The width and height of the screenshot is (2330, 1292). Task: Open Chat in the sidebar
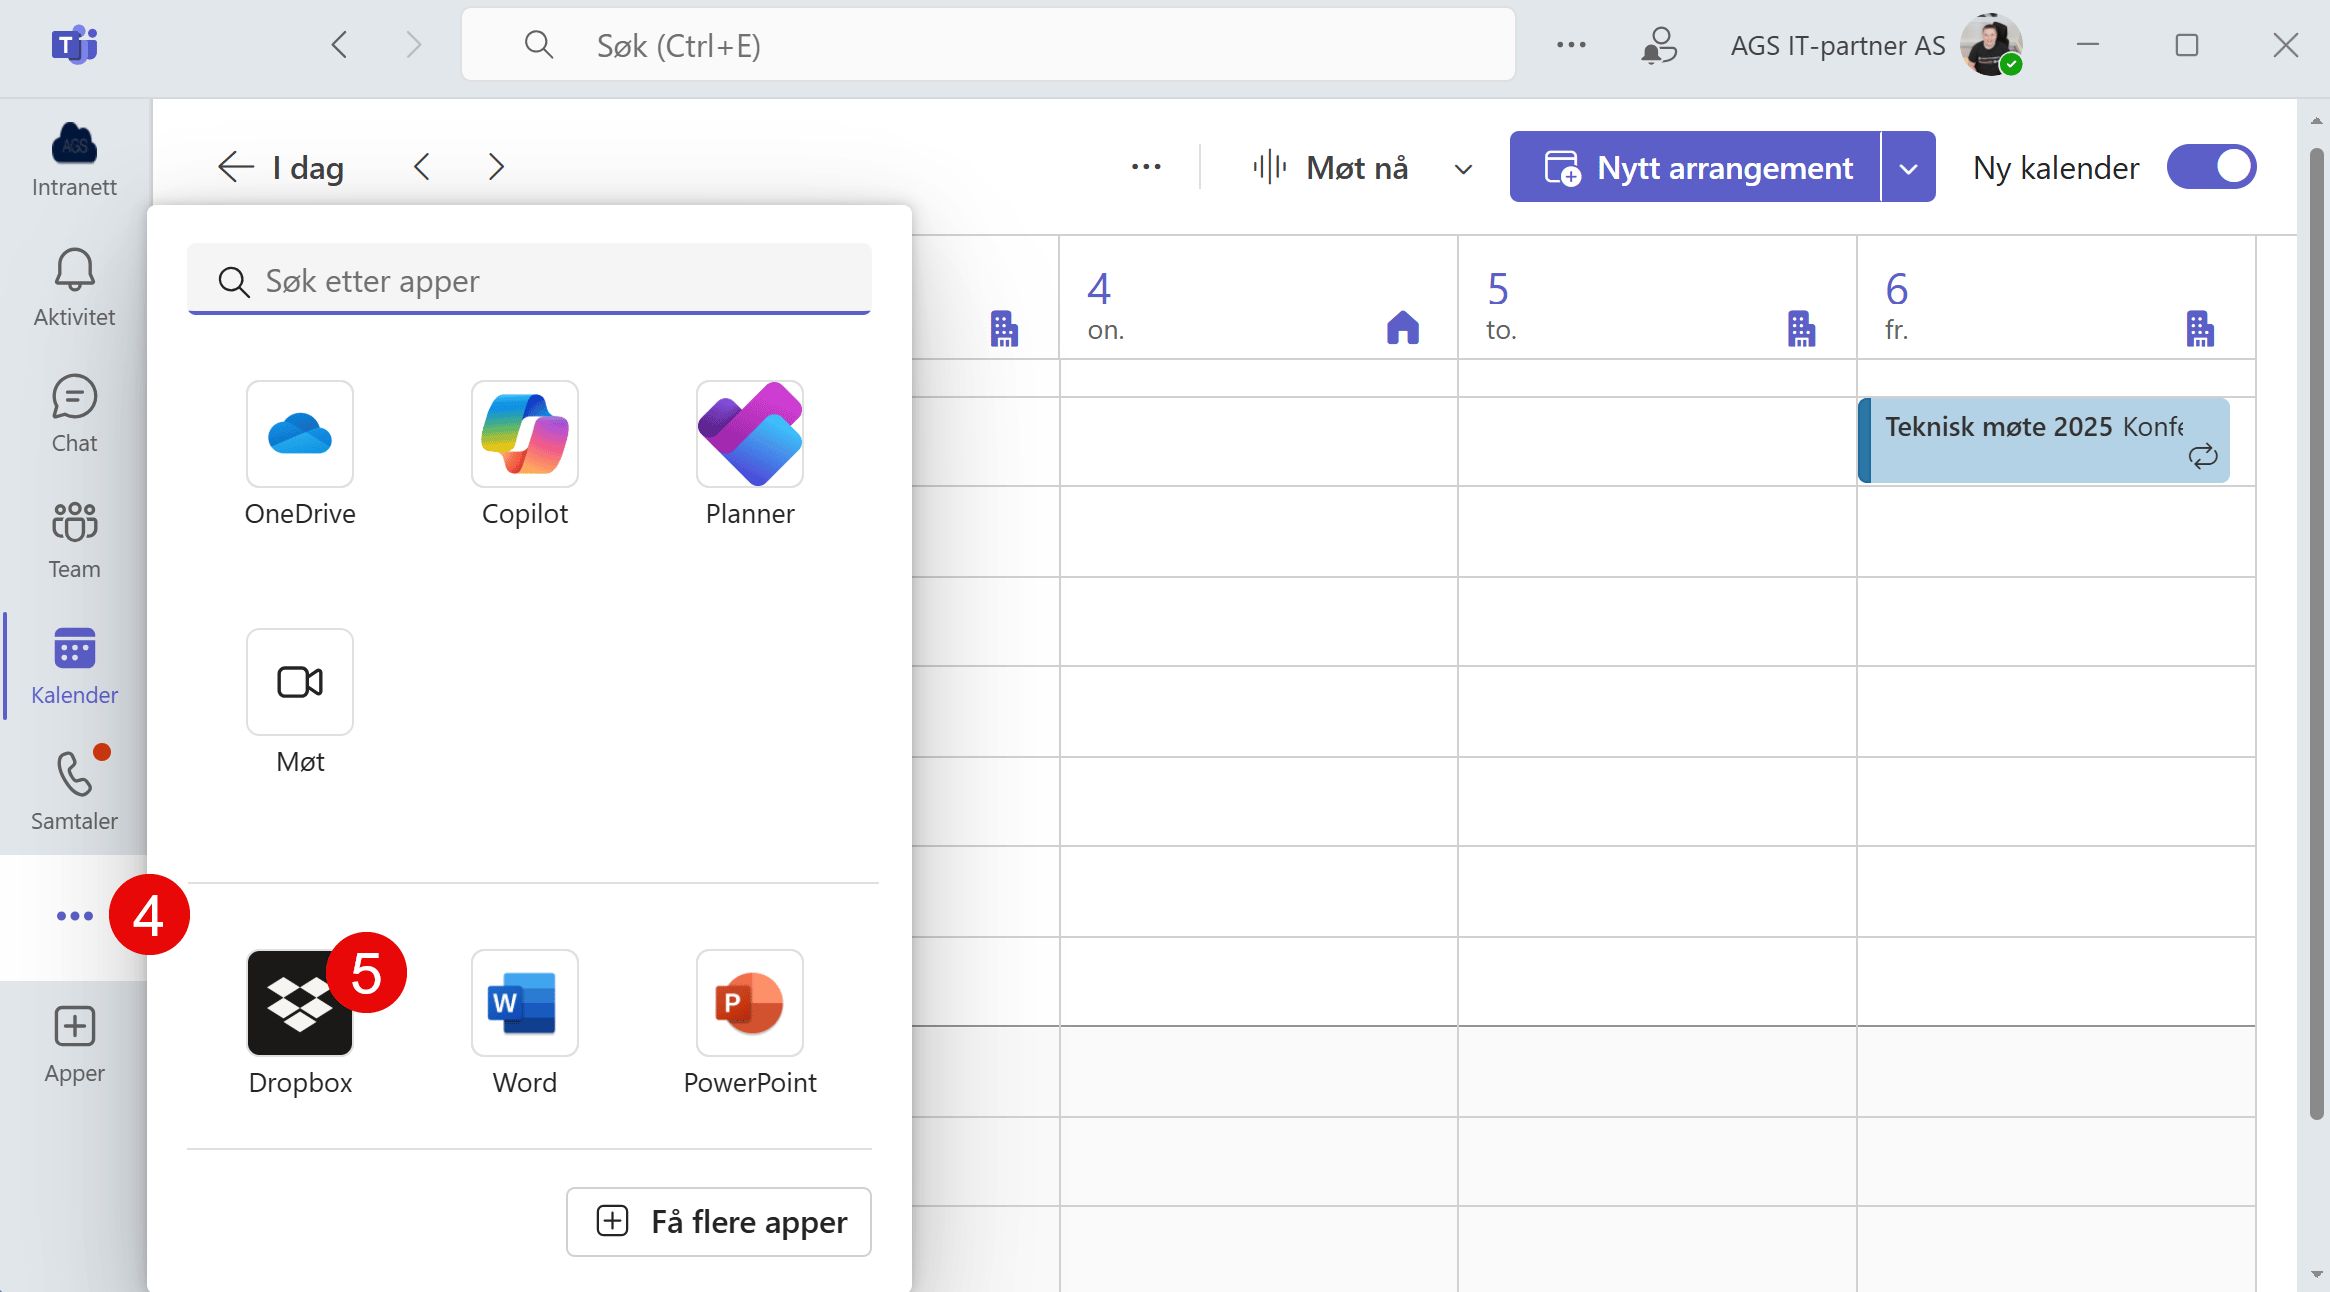point(74,414)
